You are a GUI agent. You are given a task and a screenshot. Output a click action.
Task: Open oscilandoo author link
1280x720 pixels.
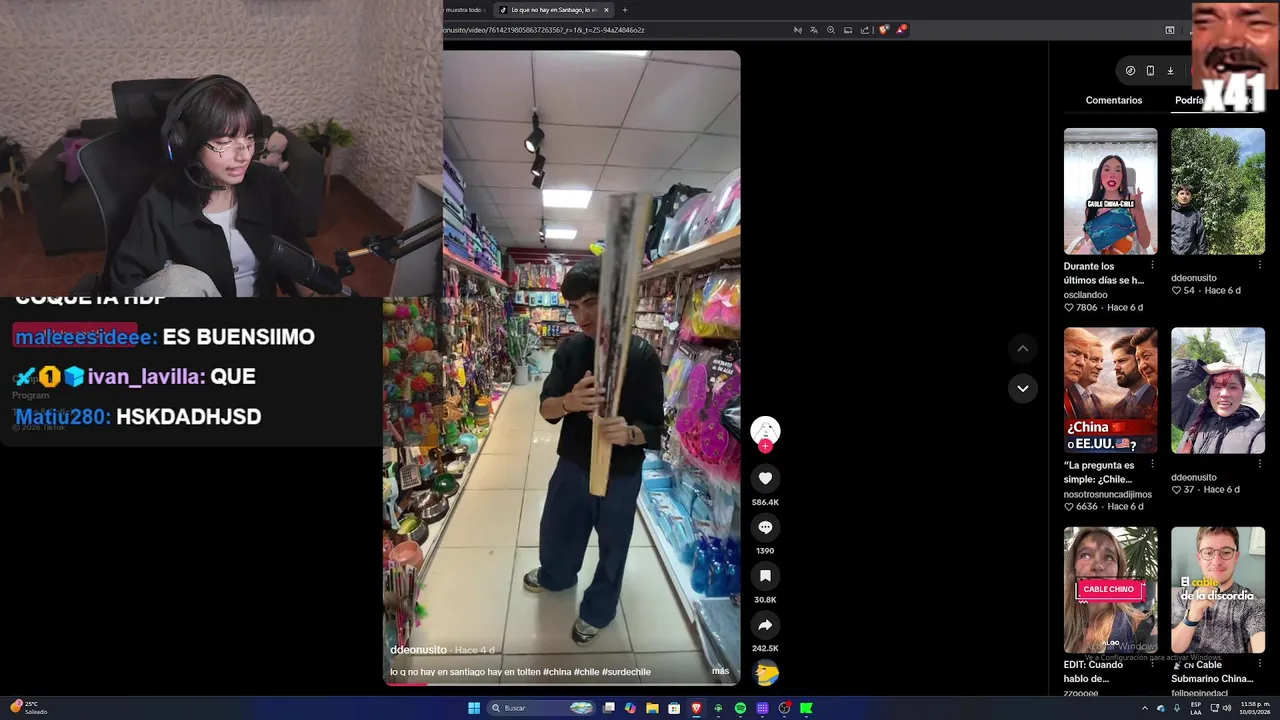coord(1086,295)
